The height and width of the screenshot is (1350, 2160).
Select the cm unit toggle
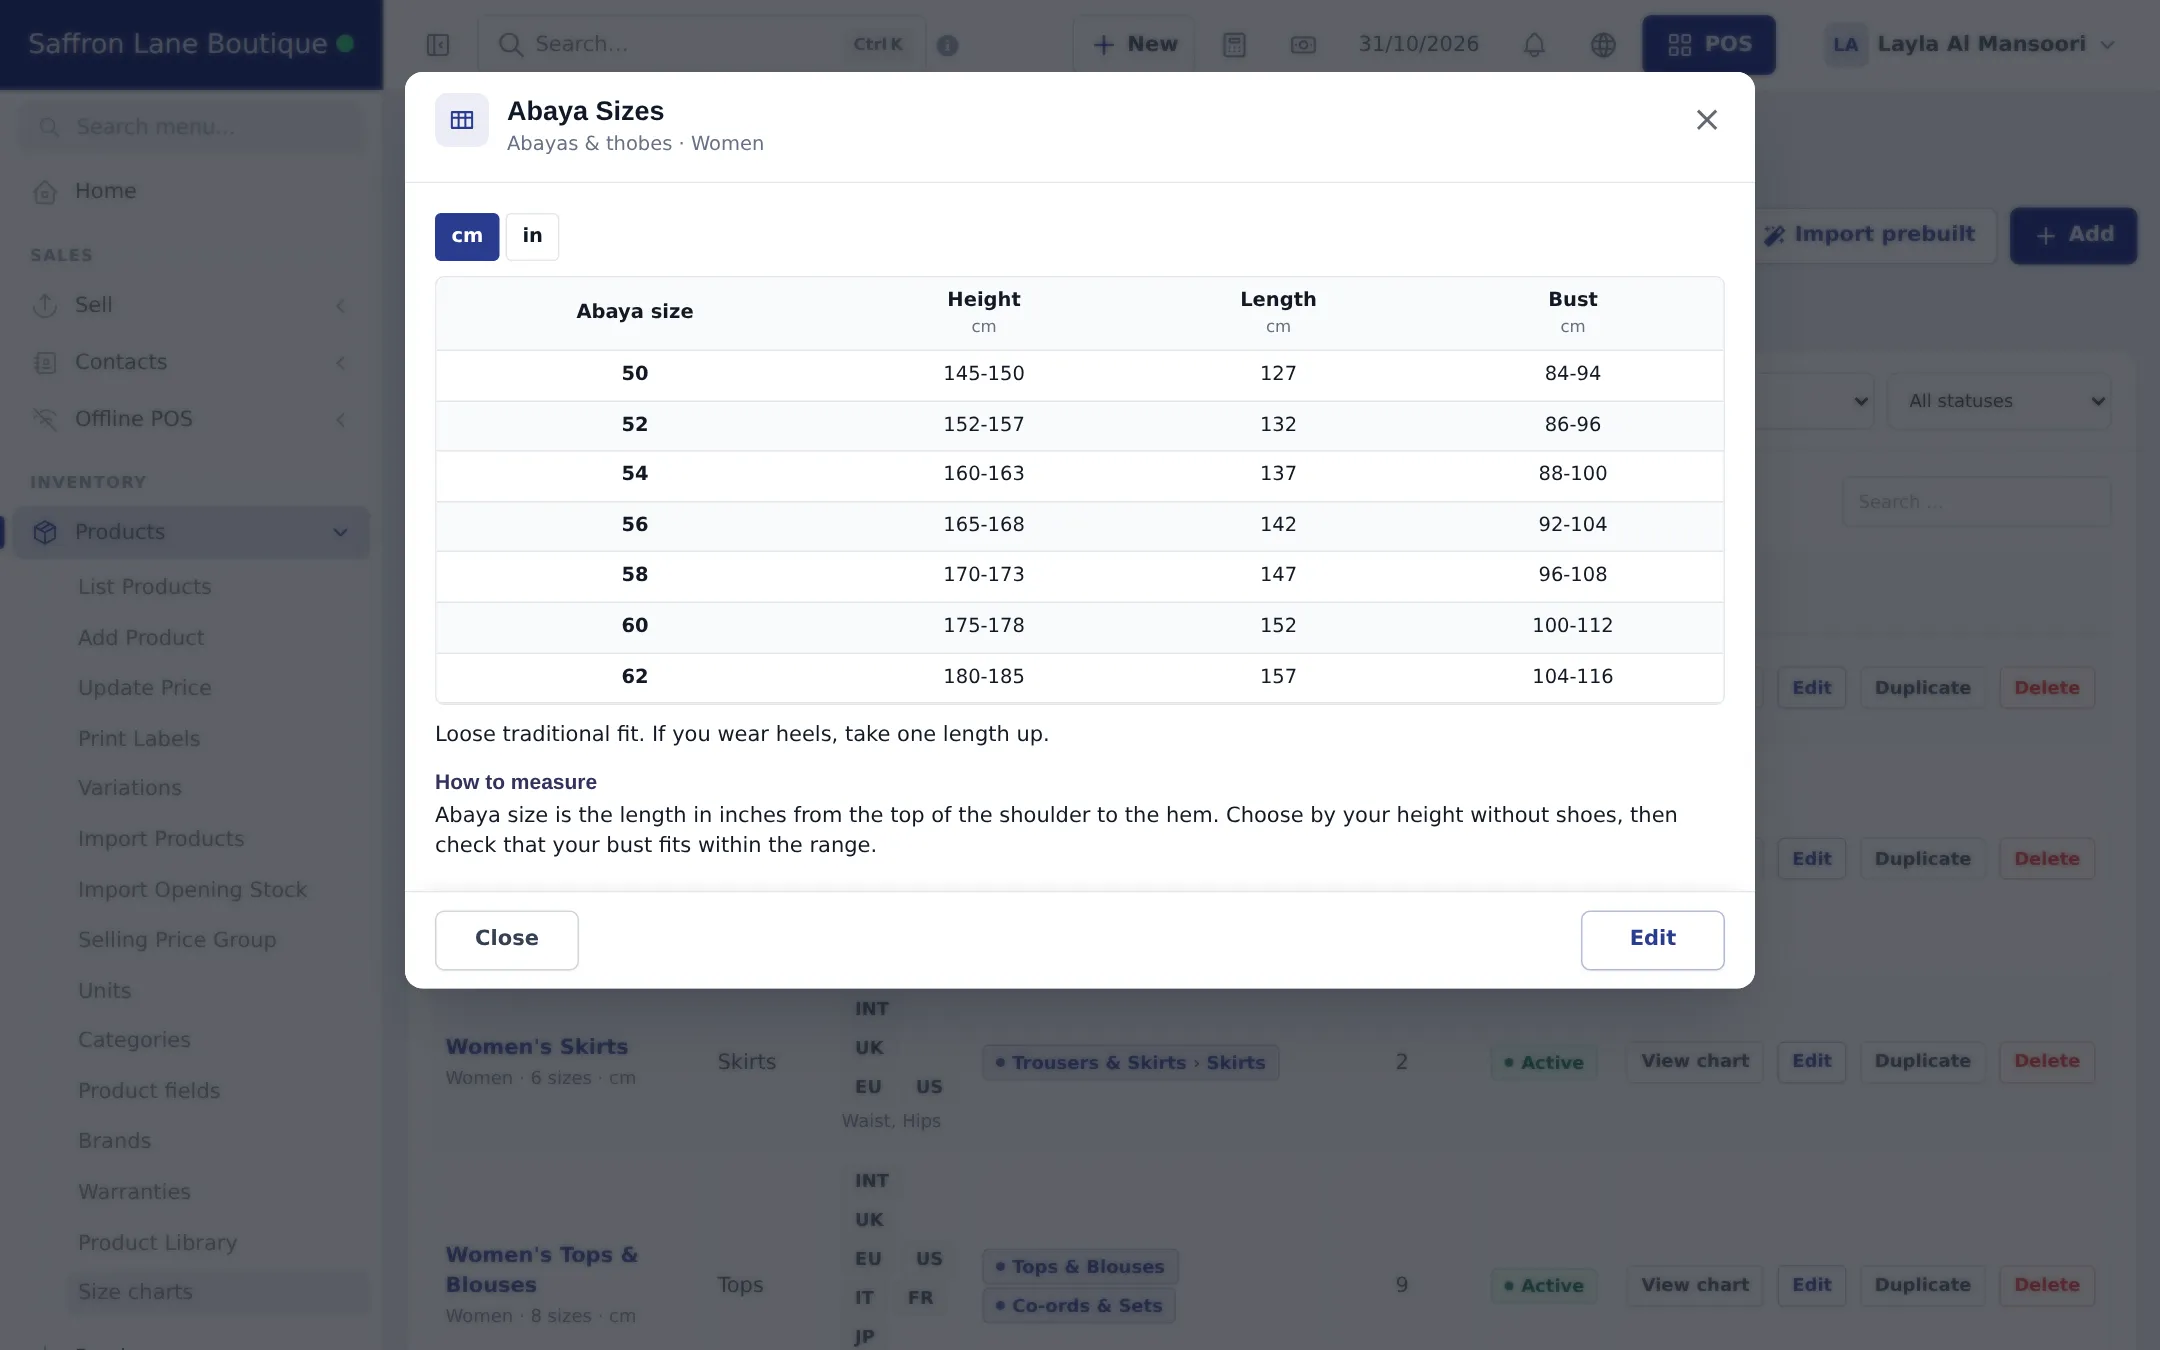467,236
